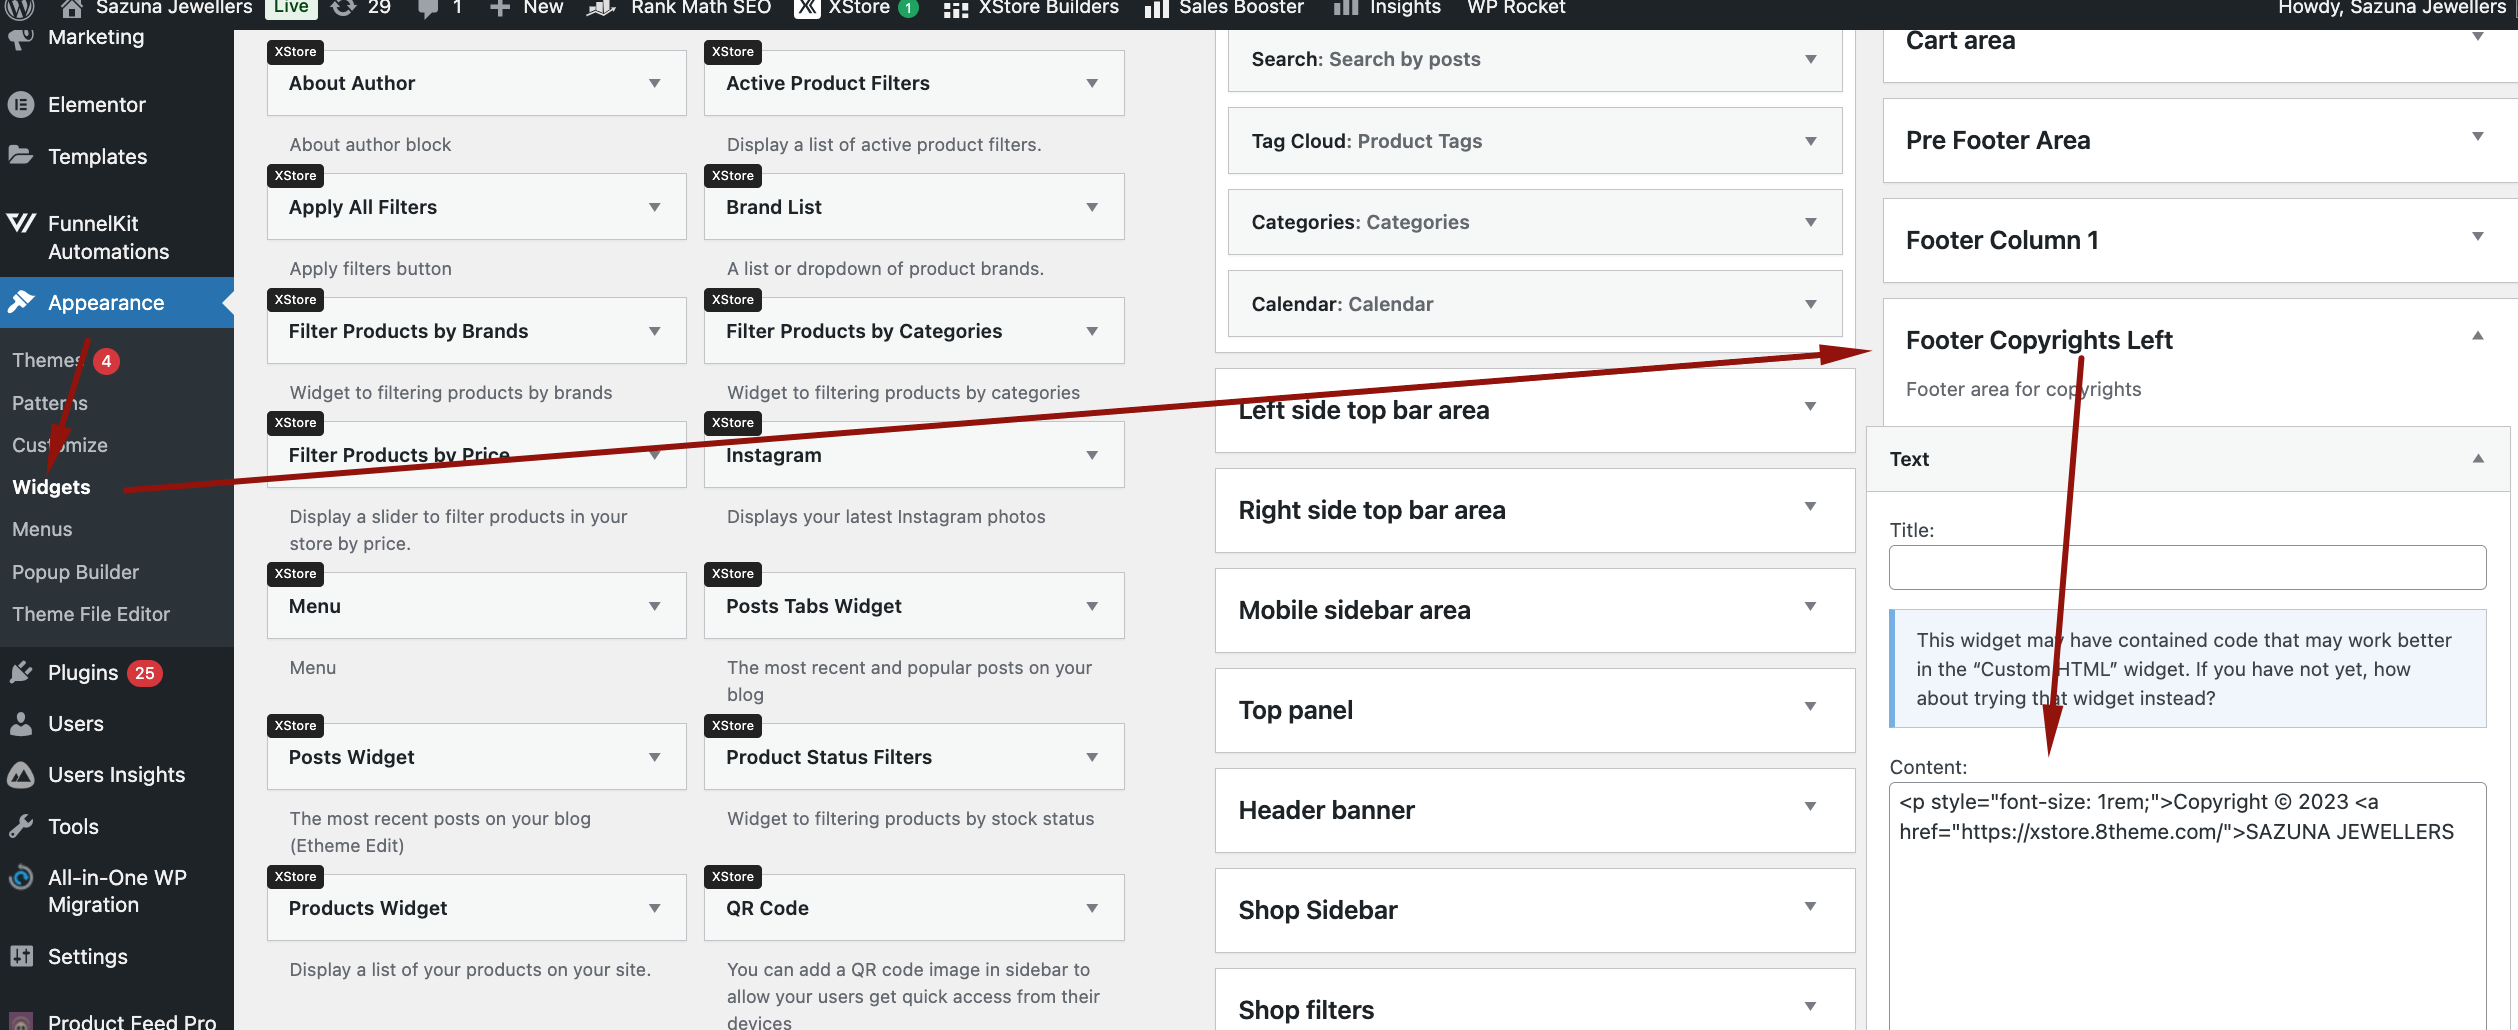Click the Templates folder icon
The width and height of the screenshot is (2518, 1030).
pyautogui.click(x=21, y=156)
